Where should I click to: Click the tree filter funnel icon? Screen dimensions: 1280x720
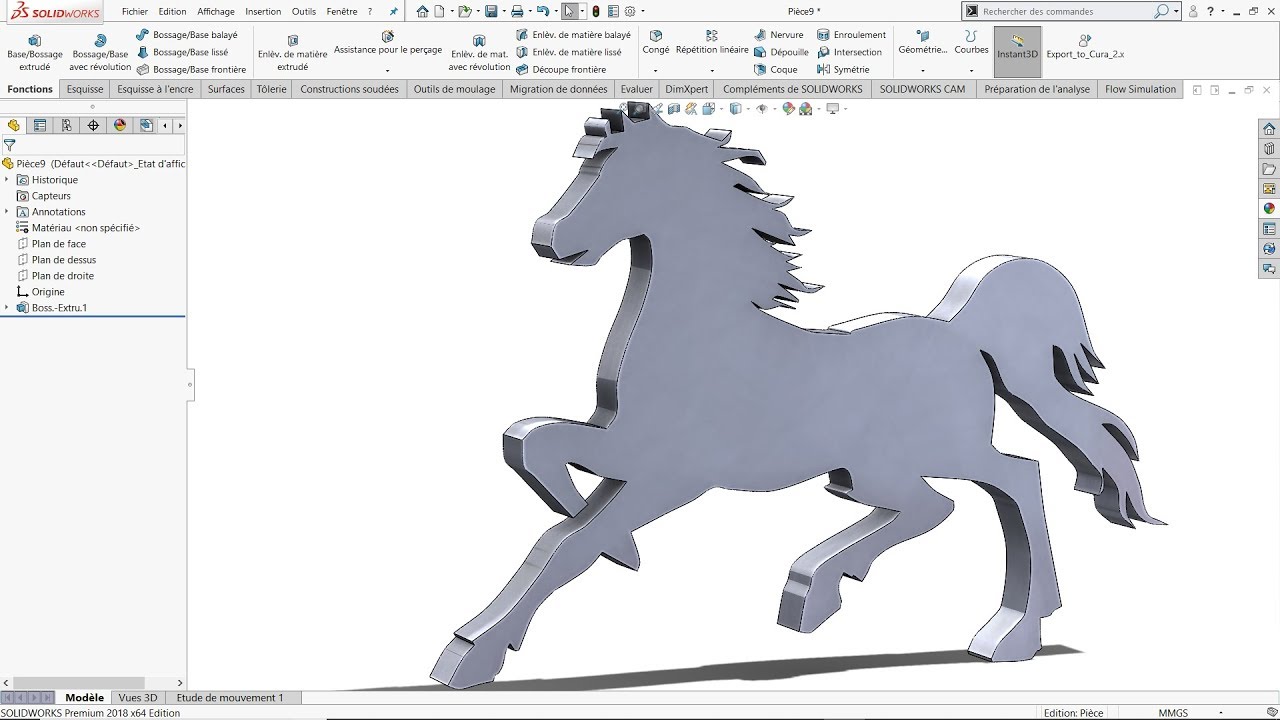coord(10,145)
